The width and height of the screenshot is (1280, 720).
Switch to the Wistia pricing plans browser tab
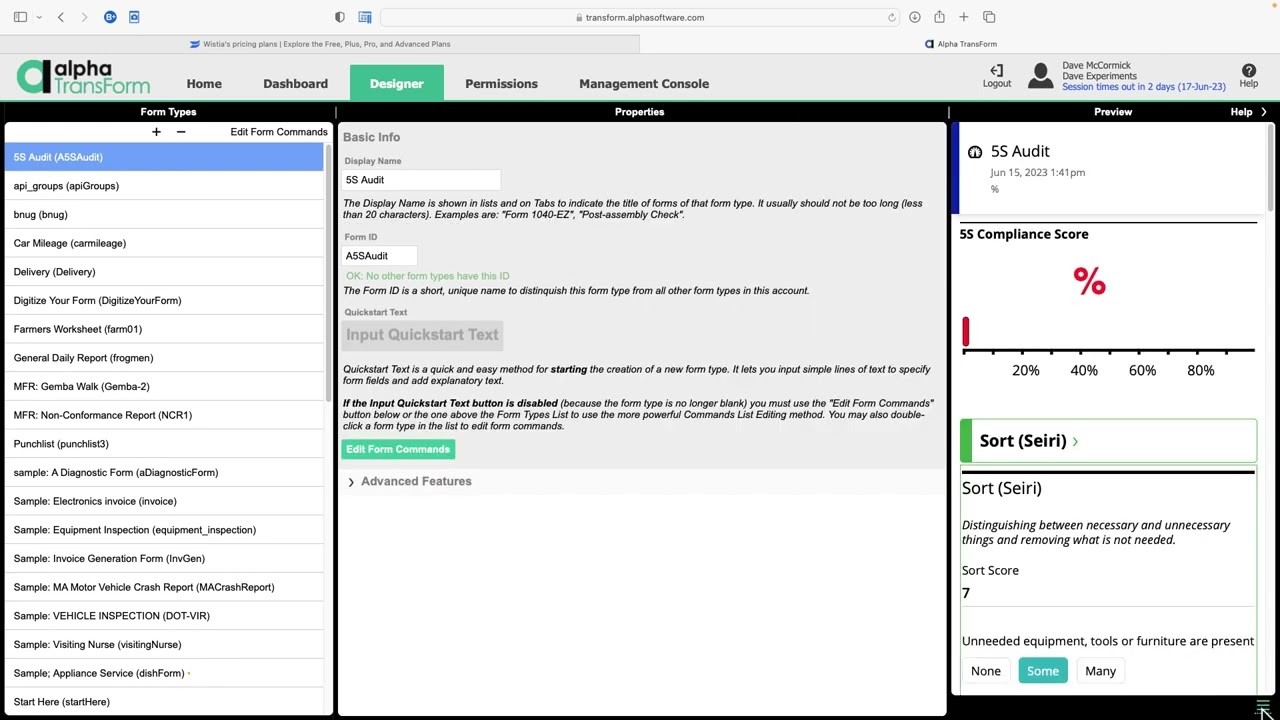click(320, 44)
